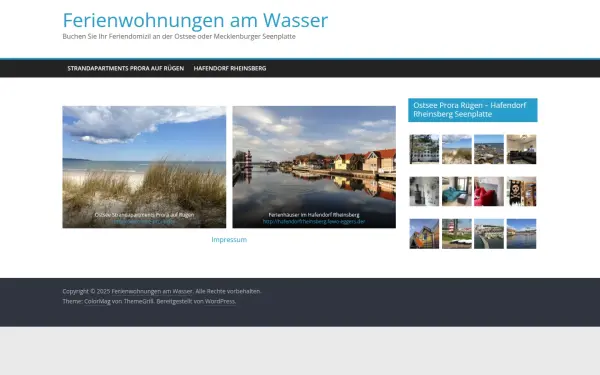Follow the link under Ostsee Strandapartments caption

coord(144,222)
